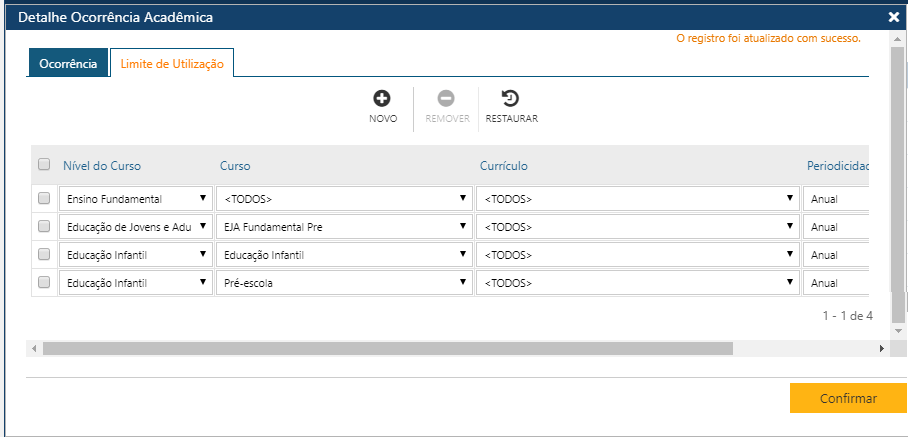Click the vertical scrollbar down arrow

click(x=898, y=330)
